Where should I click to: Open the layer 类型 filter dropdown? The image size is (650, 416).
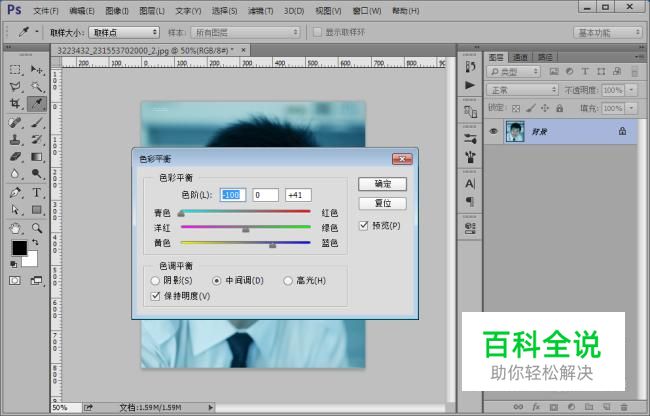[x=514, y=72]
